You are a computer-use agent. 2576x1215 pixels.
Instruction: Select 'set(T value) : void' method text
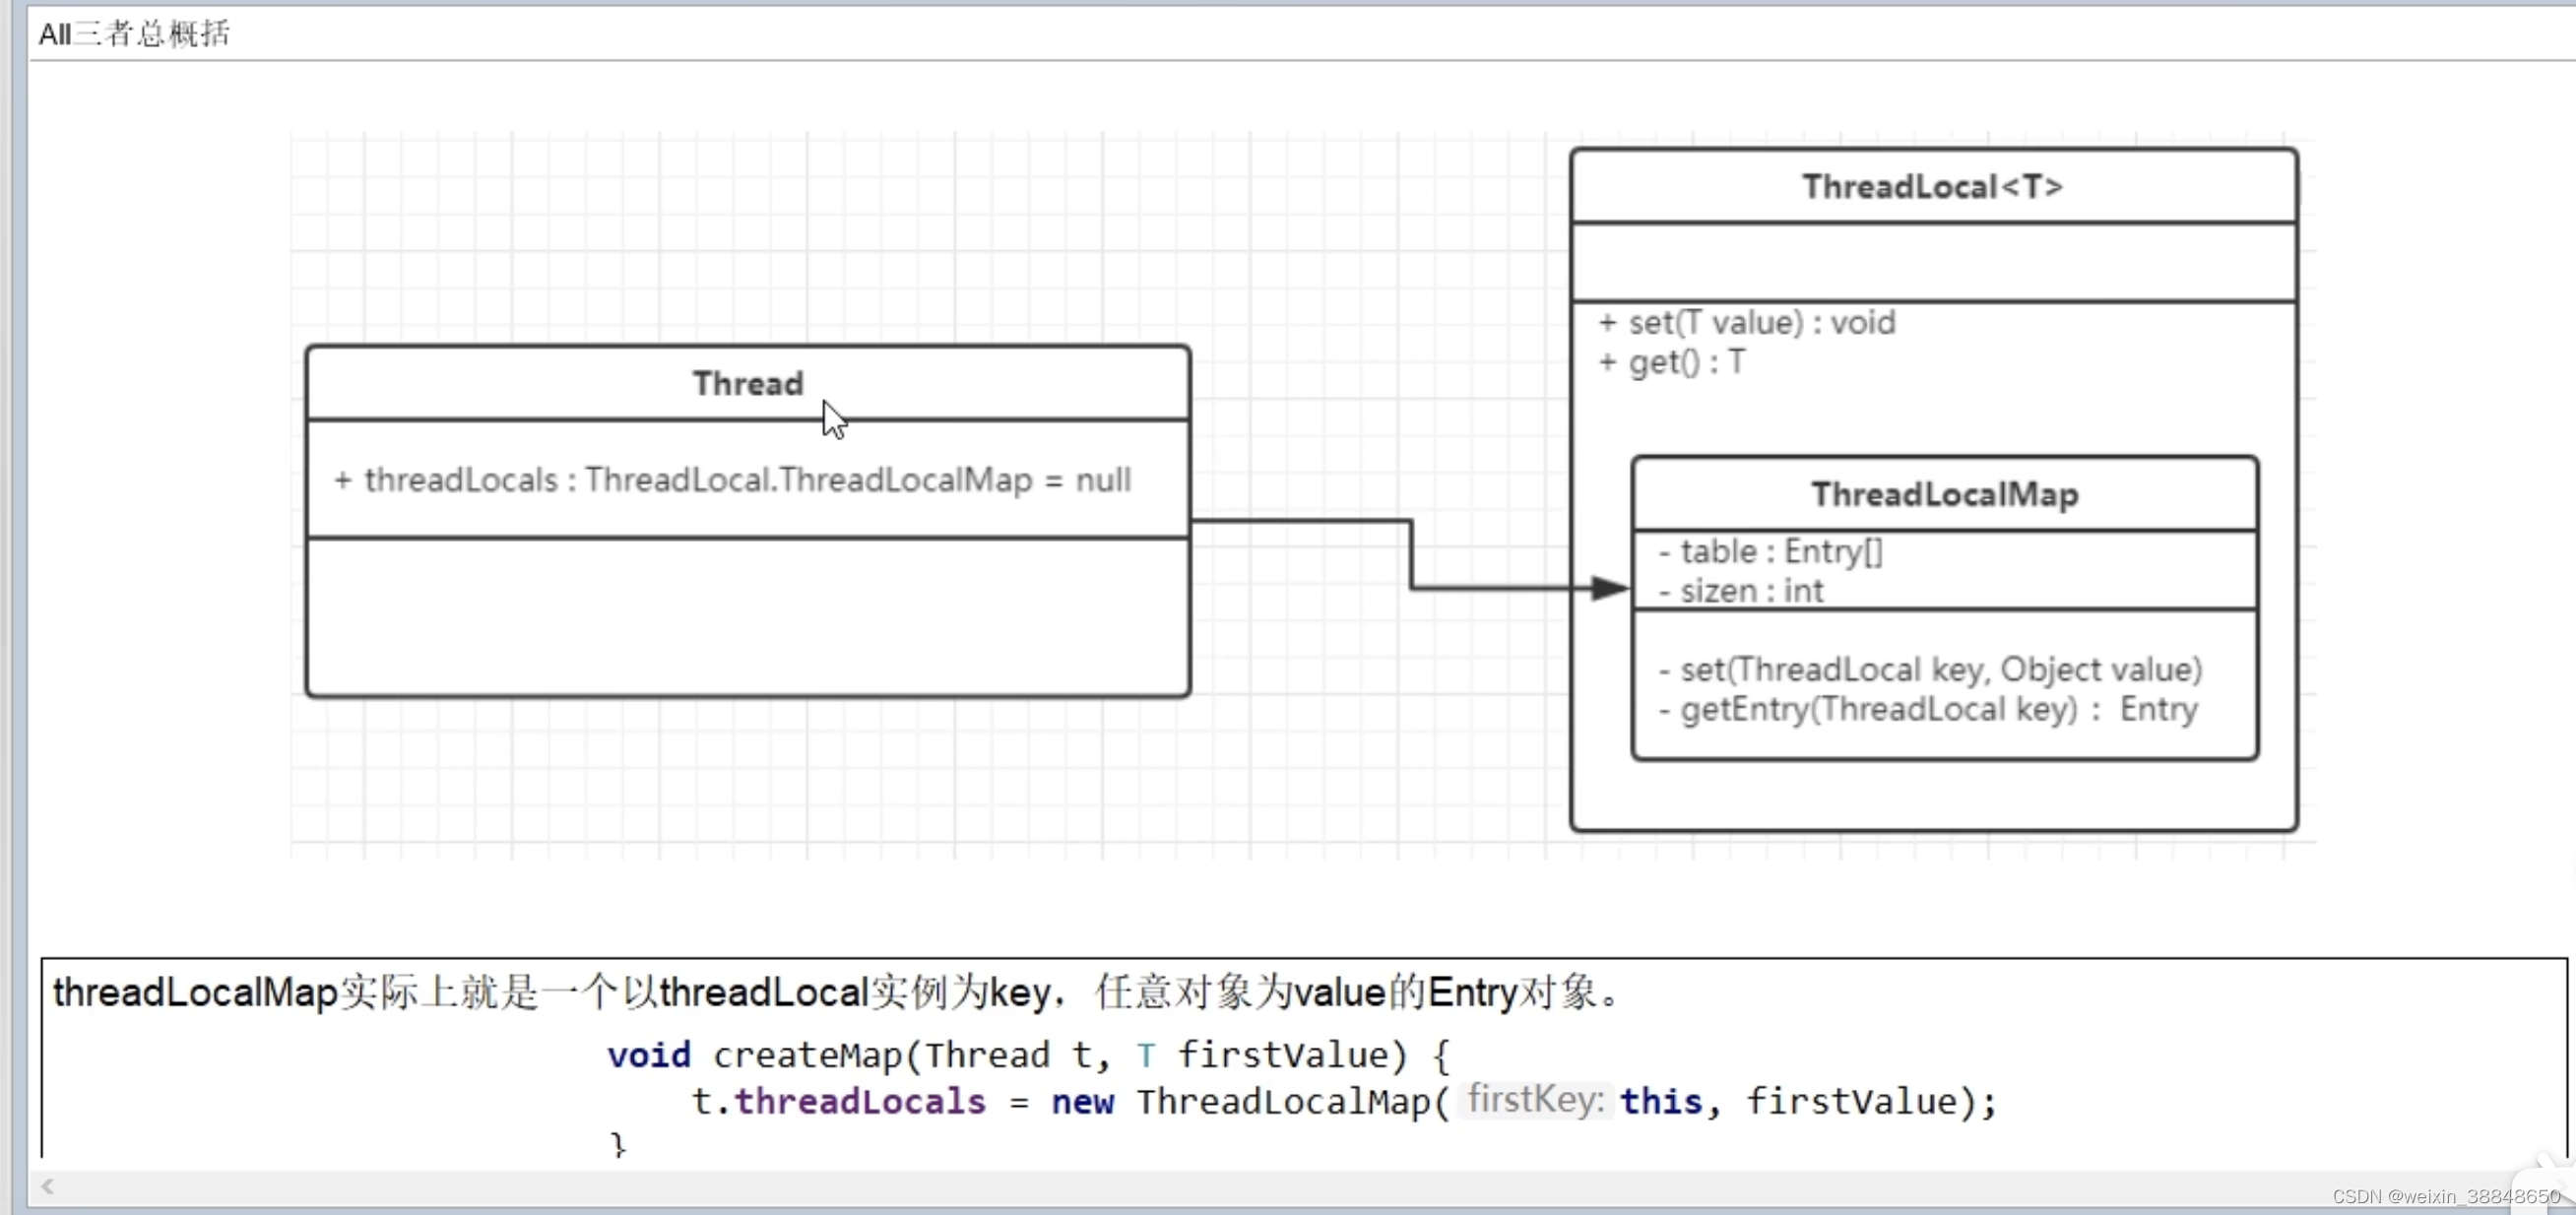pyautogui.click(x=1746, y=322)
